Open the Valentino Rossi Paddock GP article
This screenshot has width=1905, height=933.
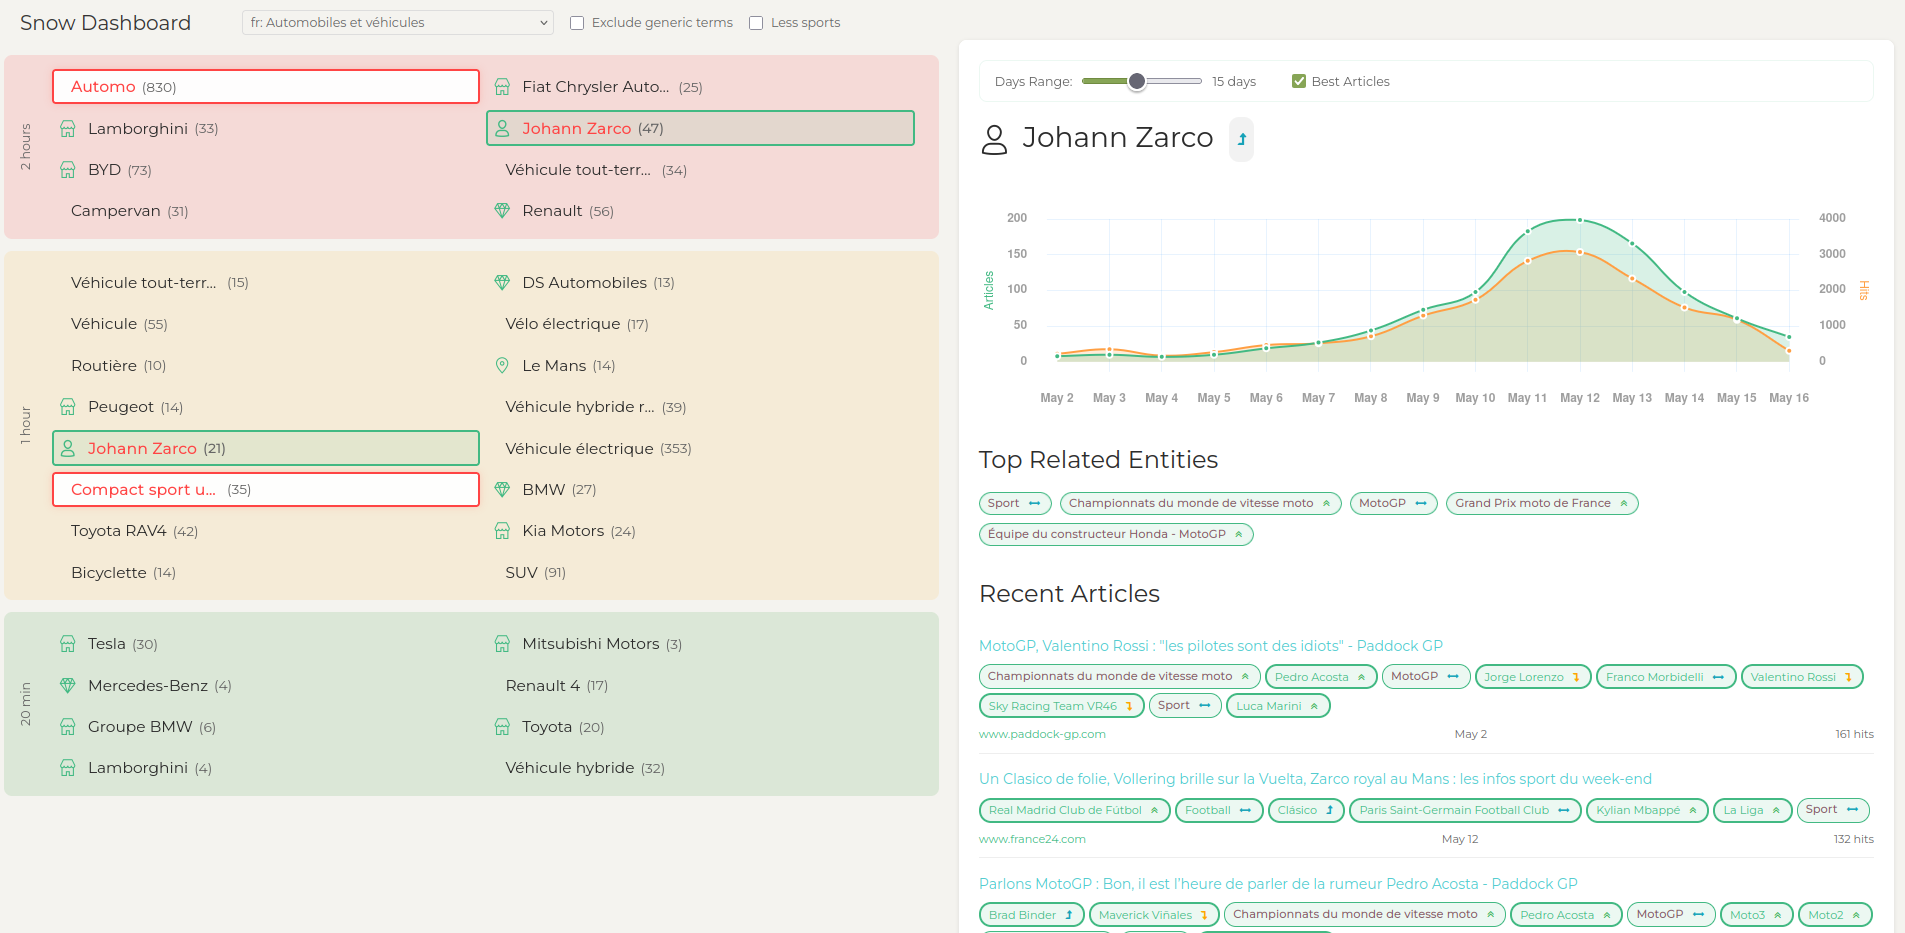point(1211,646)
